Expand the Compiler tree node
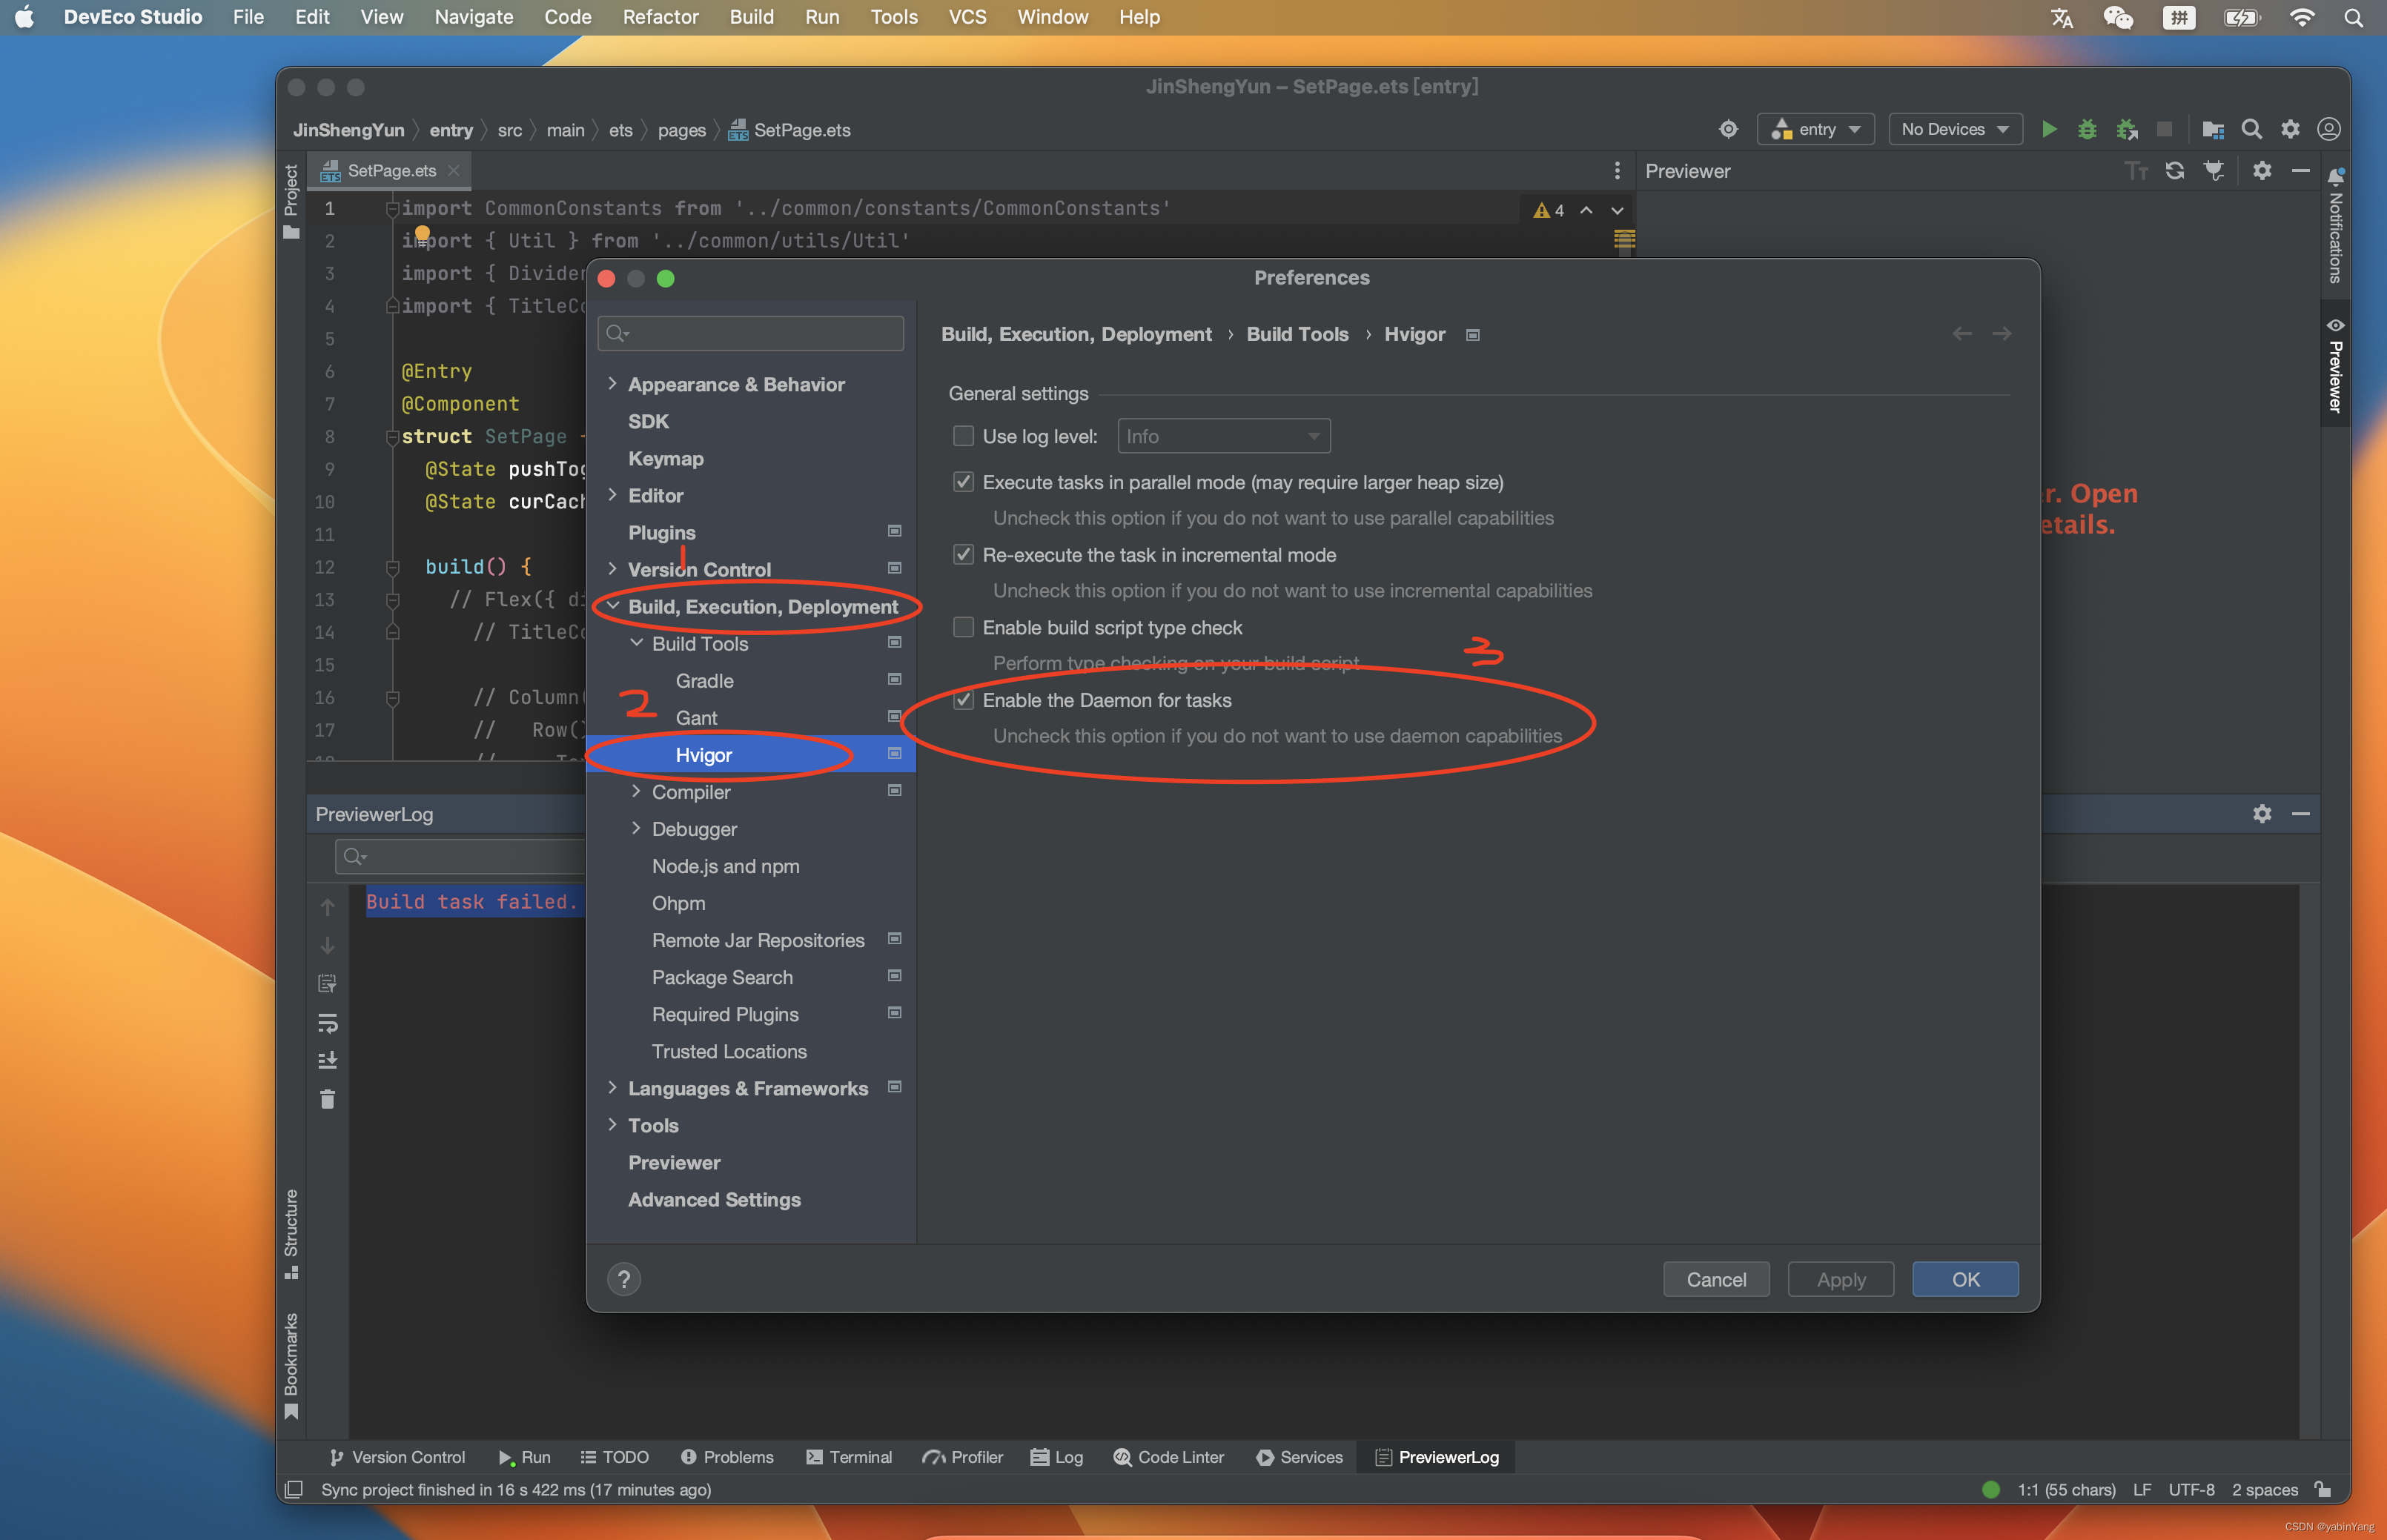This screenshot has height=1540, width=2387. pyautogui.click(x=636, y=791)
